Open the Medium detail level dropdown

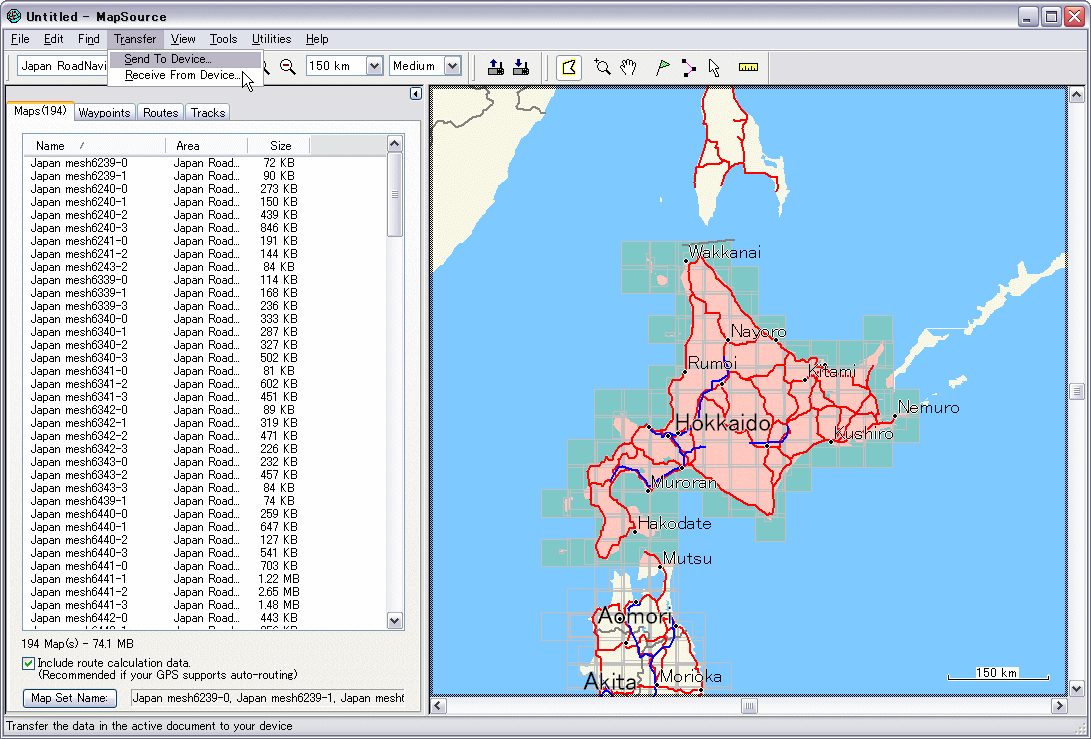click(x=452, y=66)
